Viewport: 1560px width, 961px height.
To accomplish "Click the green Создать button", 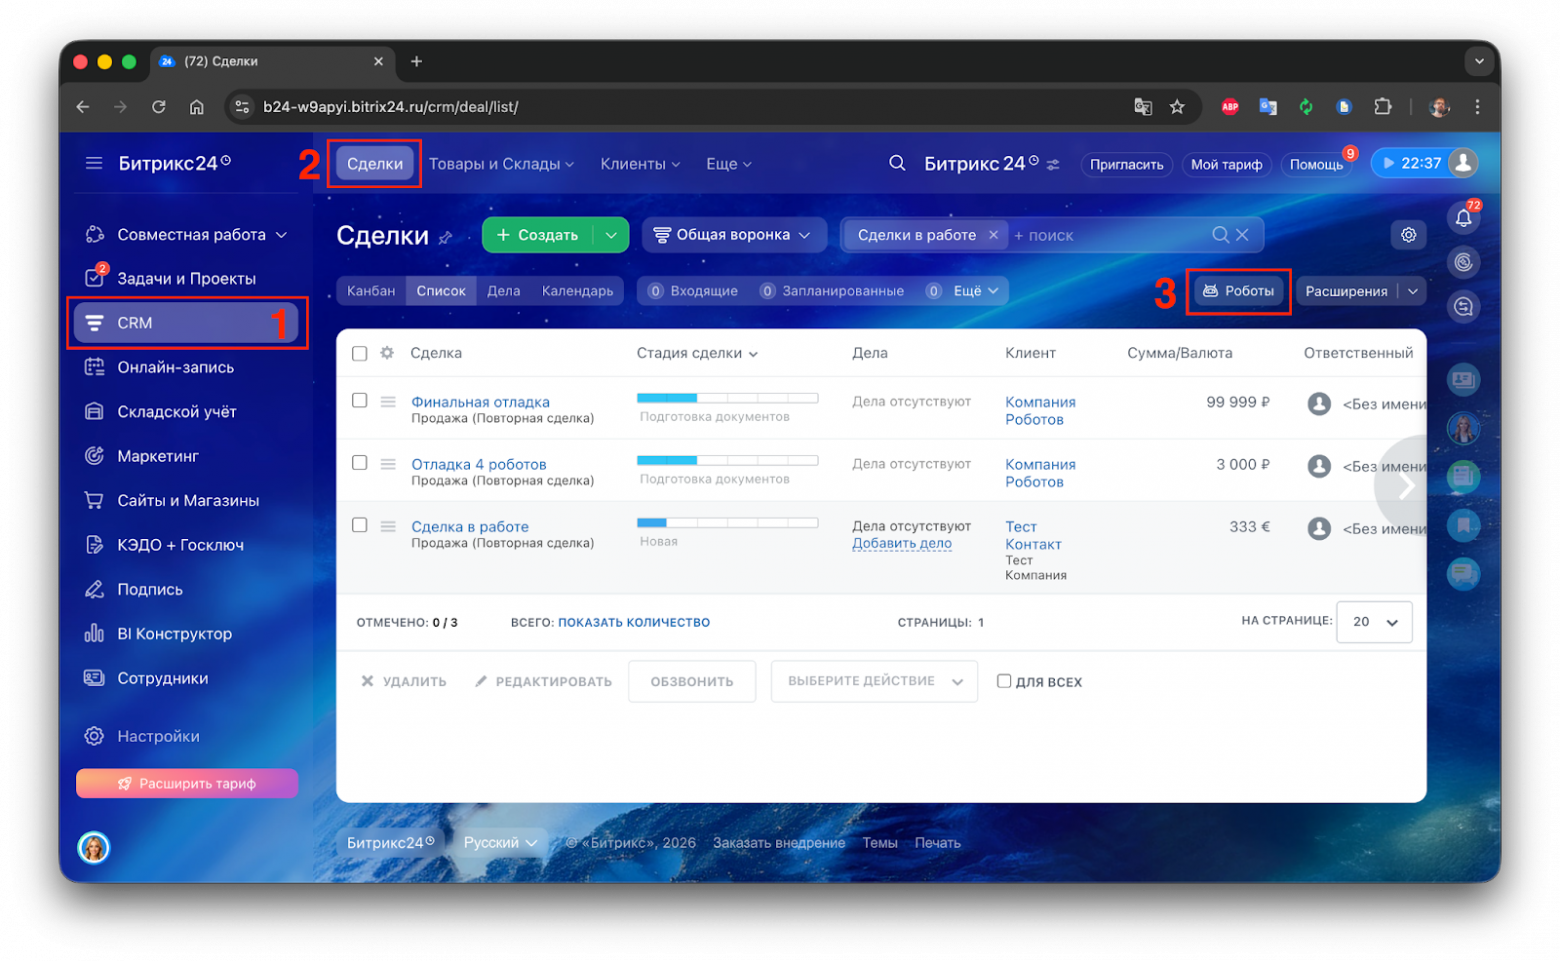I will 538,235.
